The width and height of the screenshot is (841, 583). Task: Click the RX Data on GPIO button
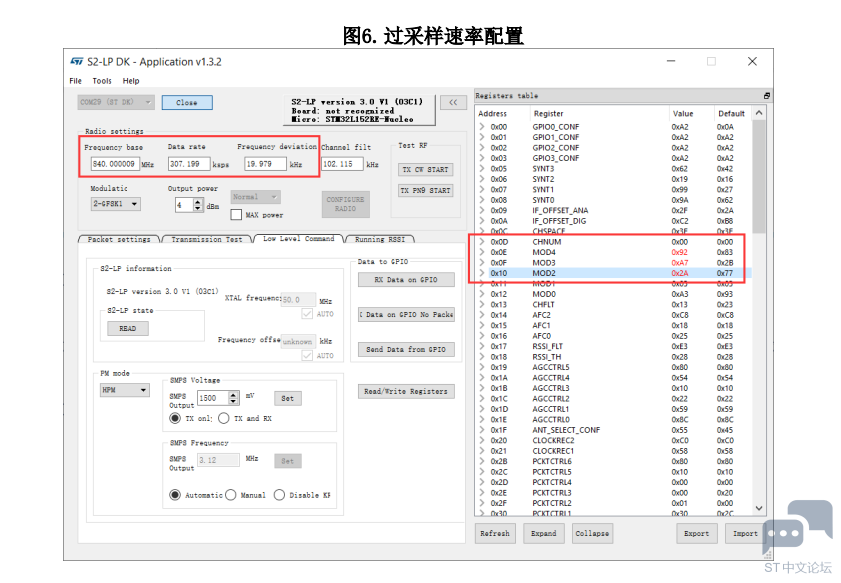[x=406, y=280]
